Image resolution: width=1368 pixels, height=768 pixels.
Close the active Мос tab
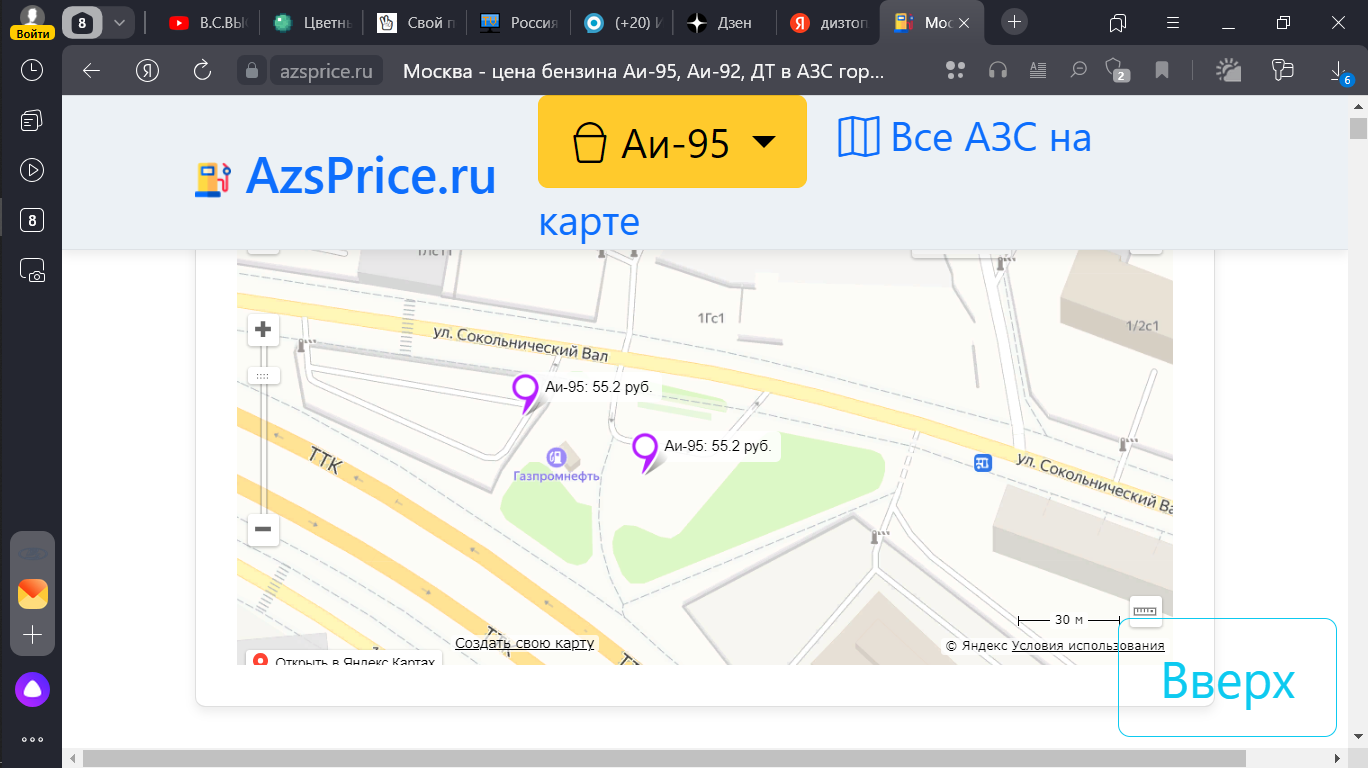966,22
